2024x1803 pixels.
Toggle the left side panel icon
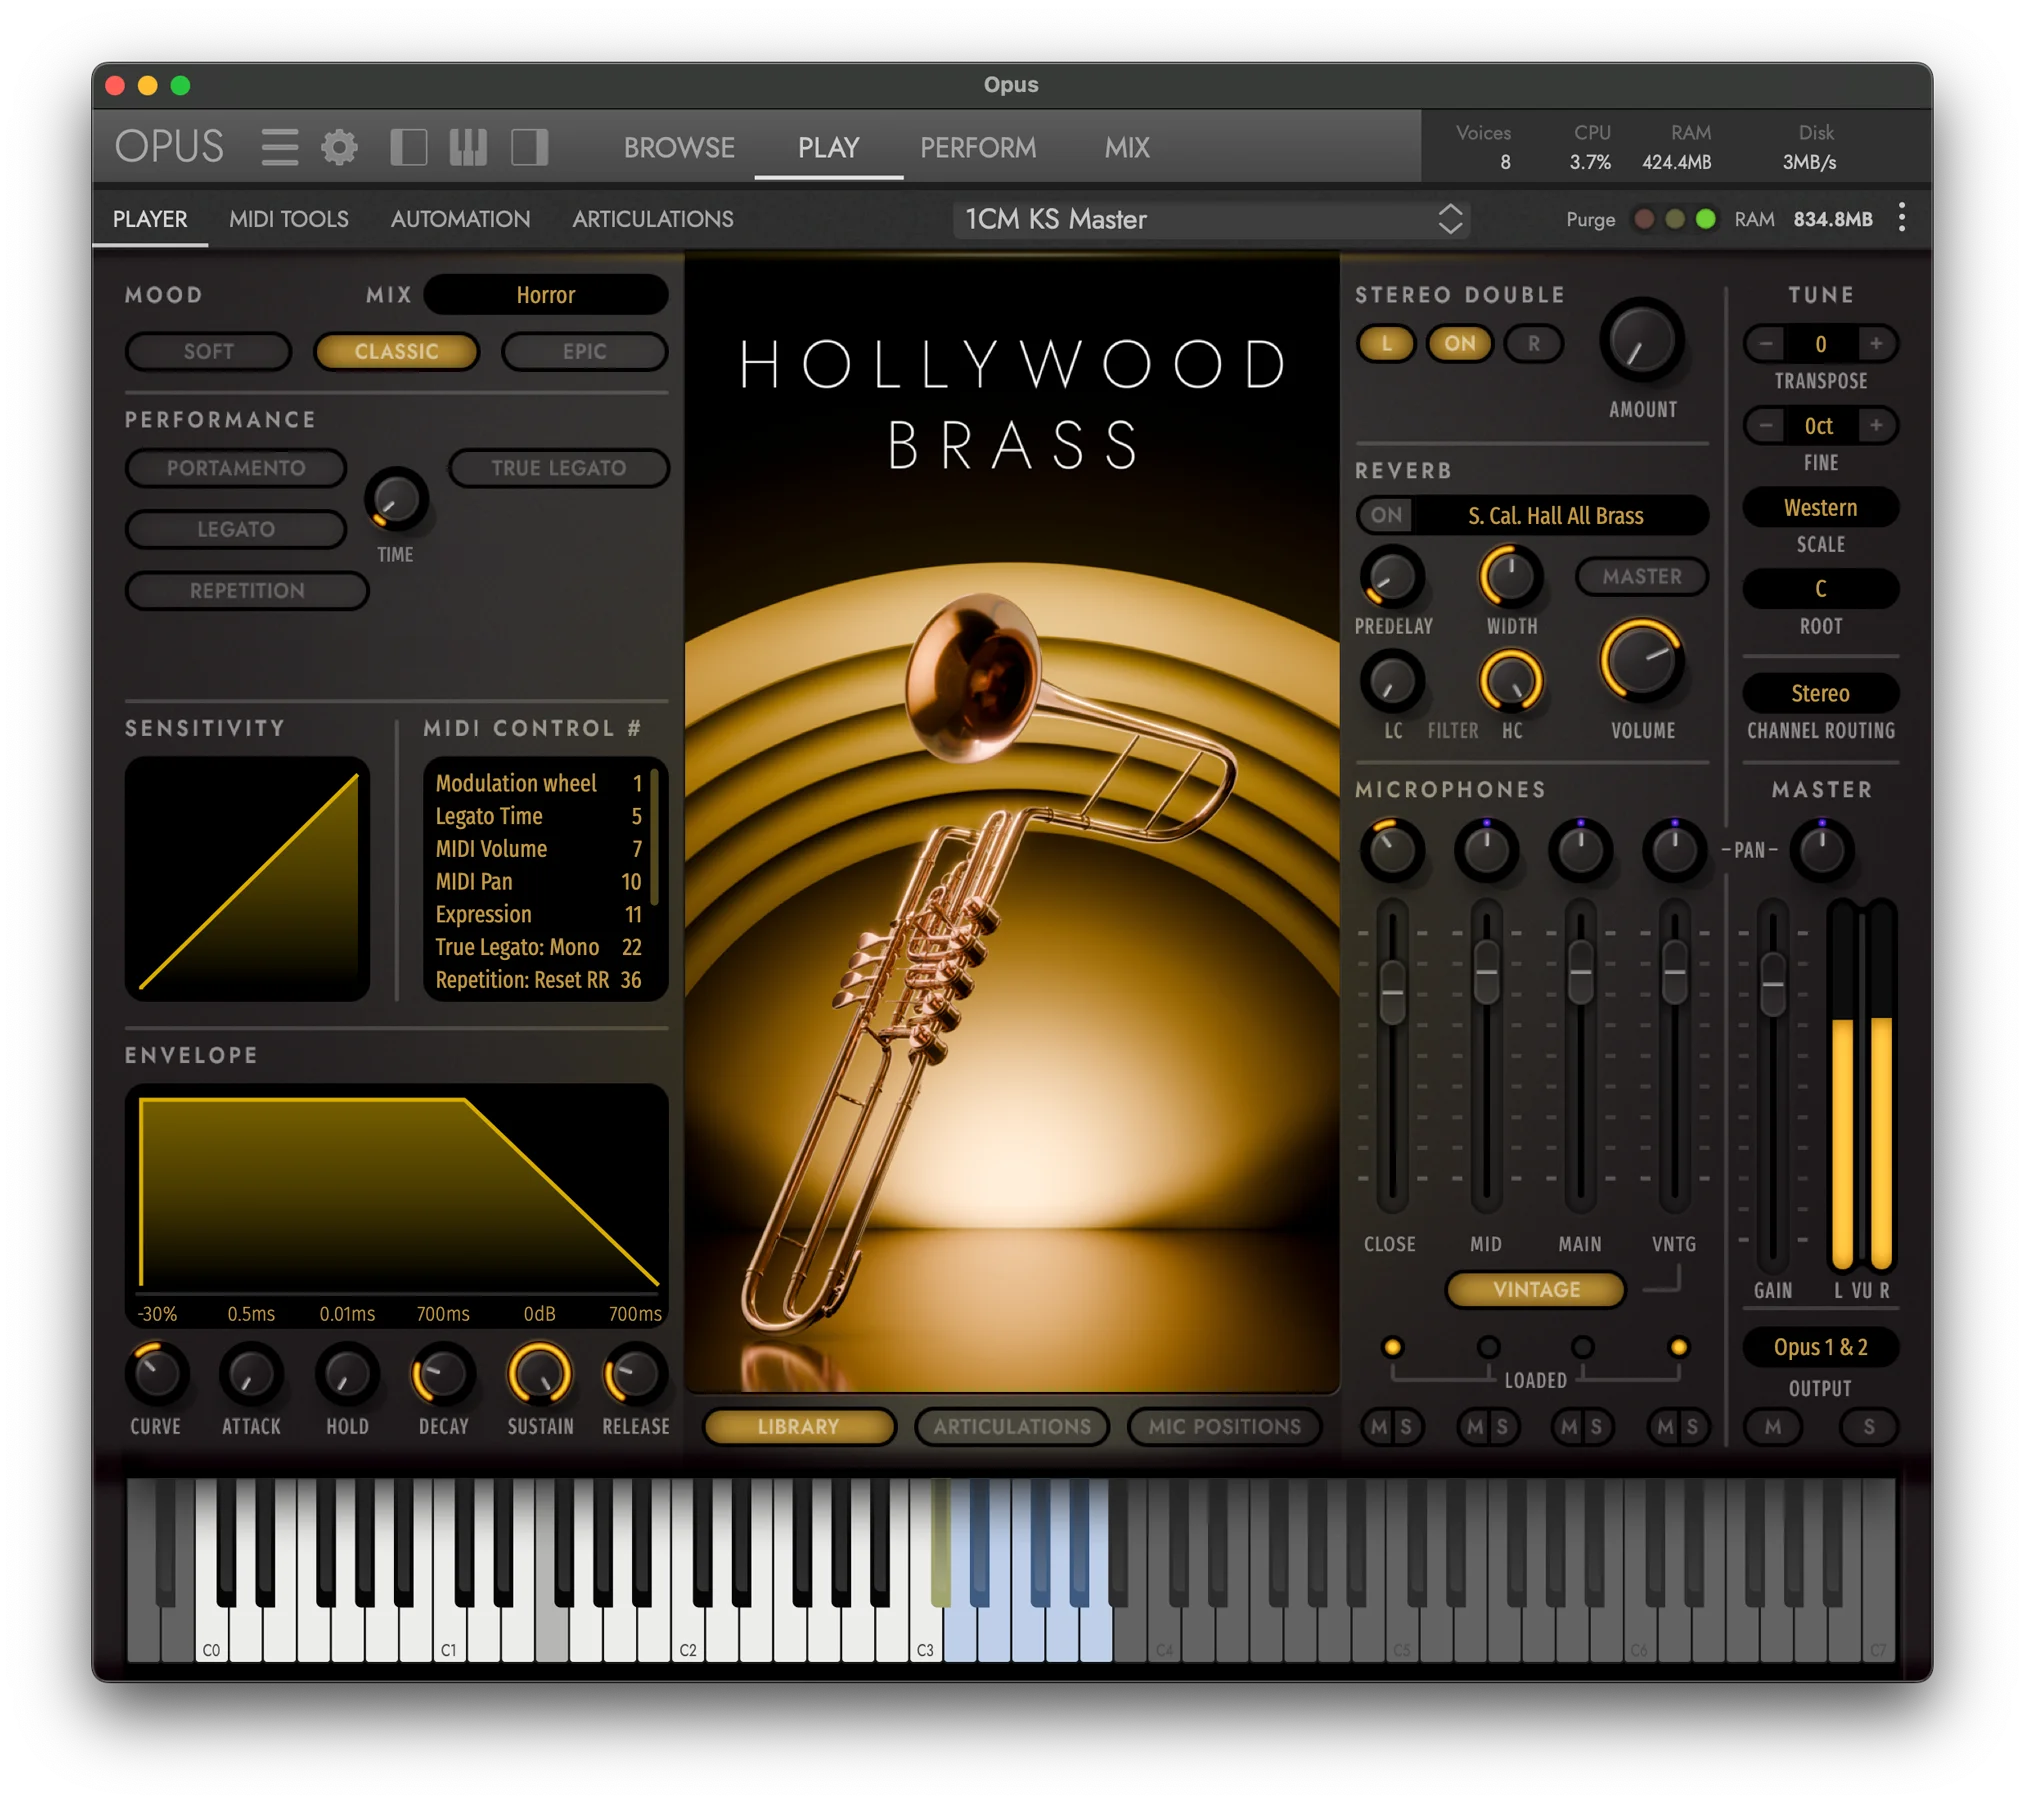(409, 146)
